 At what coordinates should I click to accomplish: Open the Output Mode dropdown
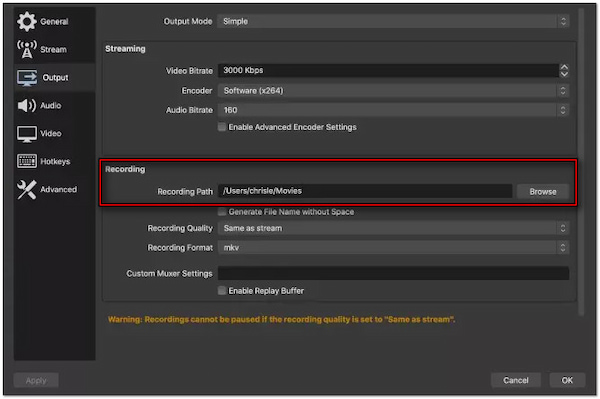(x=393, y=21)
